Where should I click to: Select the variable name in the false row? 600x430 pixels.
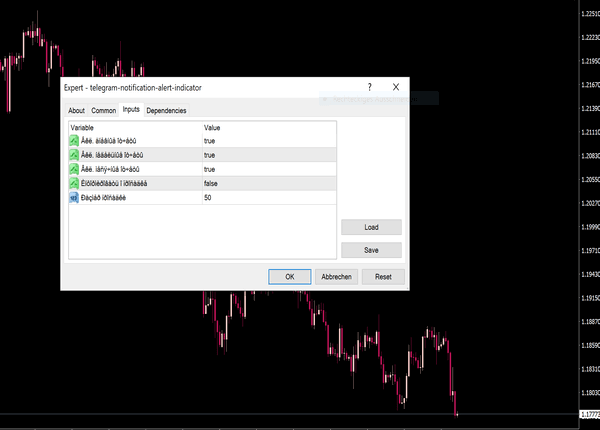tap(114, 183)
